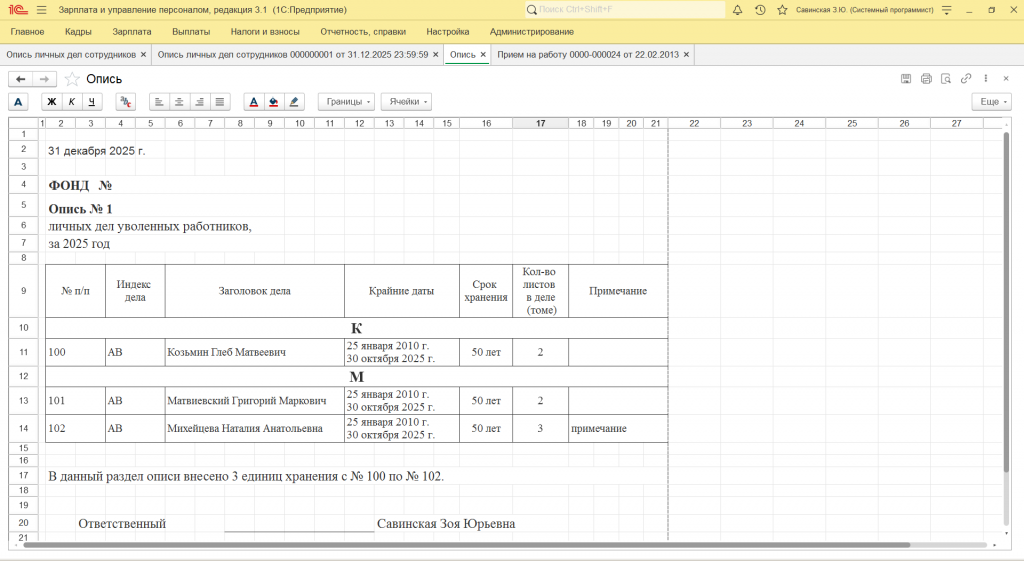Click the print icon
The width and height of the screenshot is (1024, 561).
pyautogui.click(x=926, y=79)
